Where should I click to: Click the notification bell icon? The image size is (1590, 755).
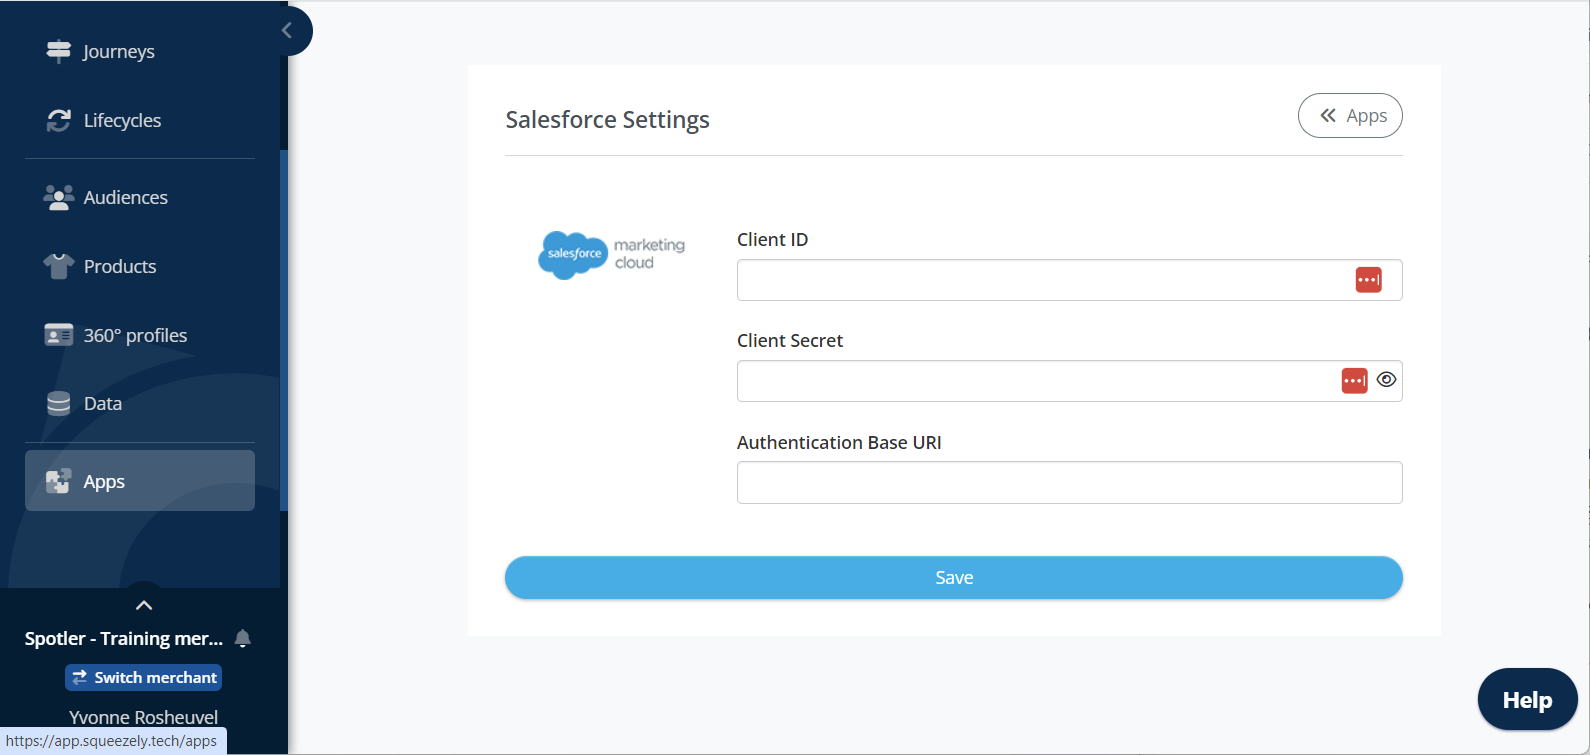[242, 638]
